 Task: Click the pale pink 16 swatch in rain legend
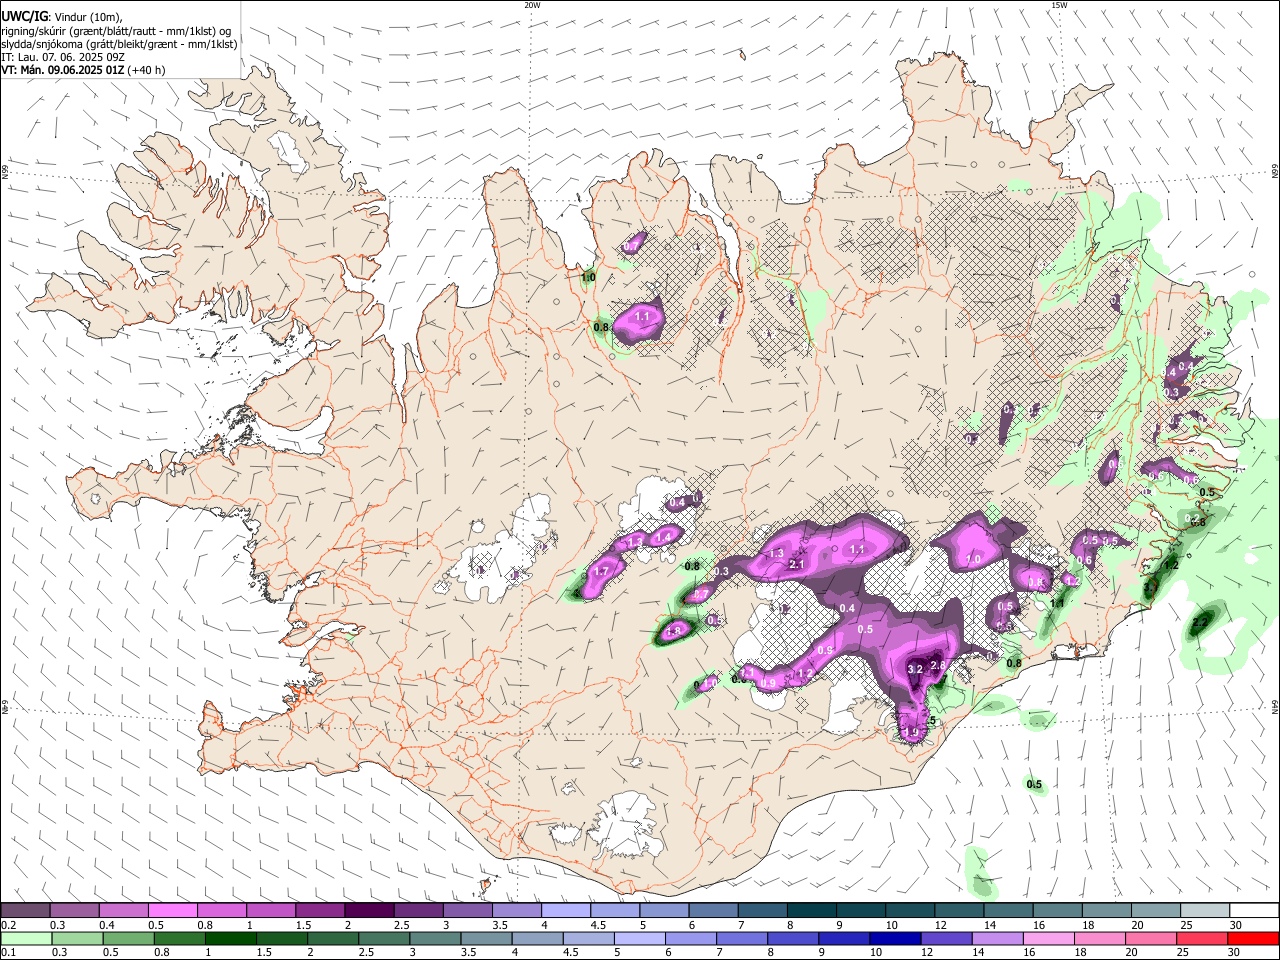pyautogui.click(x=1048, y=938)
